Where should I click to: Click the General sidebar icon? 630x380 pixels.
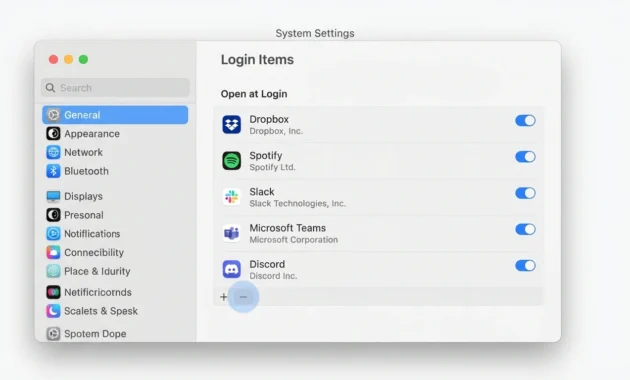(x=53, y=115)
